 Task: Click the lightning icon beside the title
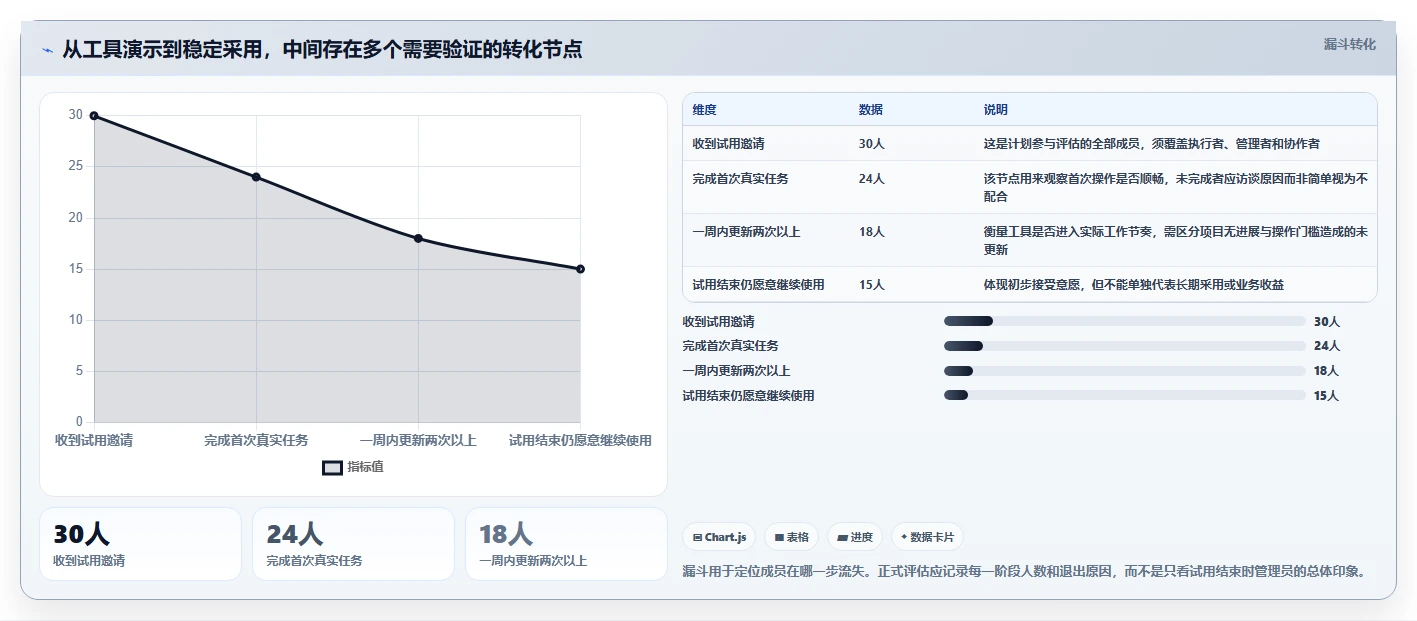pos(47,50)
